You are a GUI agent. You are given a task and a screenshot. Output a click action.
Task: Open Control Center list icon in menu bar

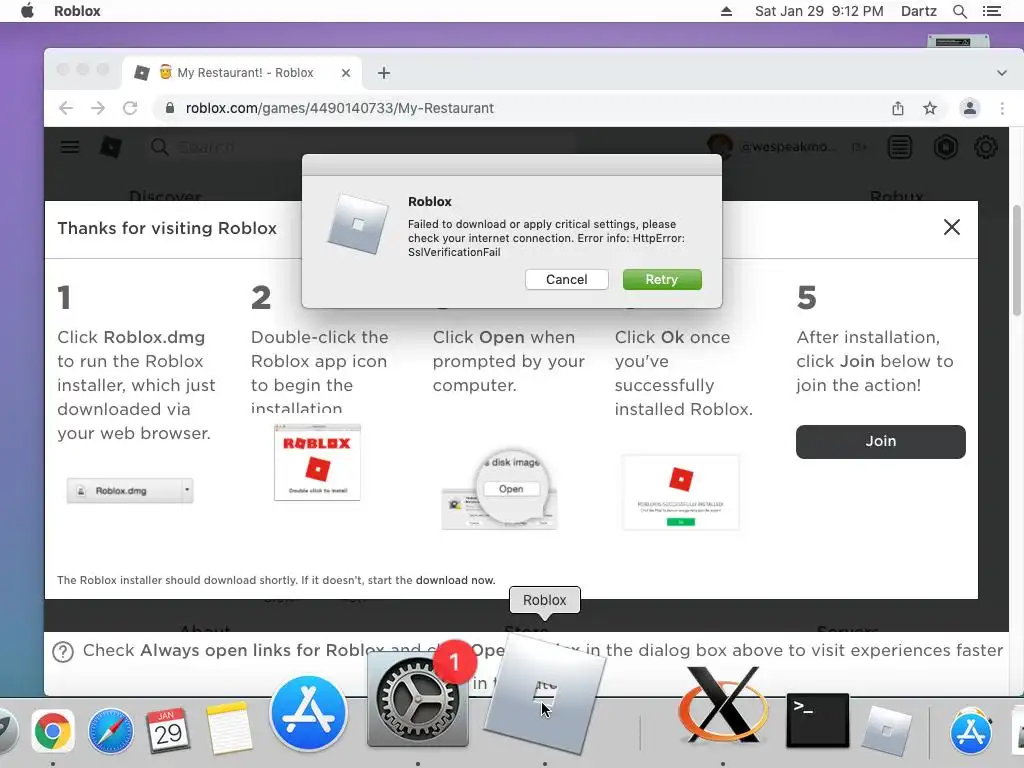click(x=991, y=11)
